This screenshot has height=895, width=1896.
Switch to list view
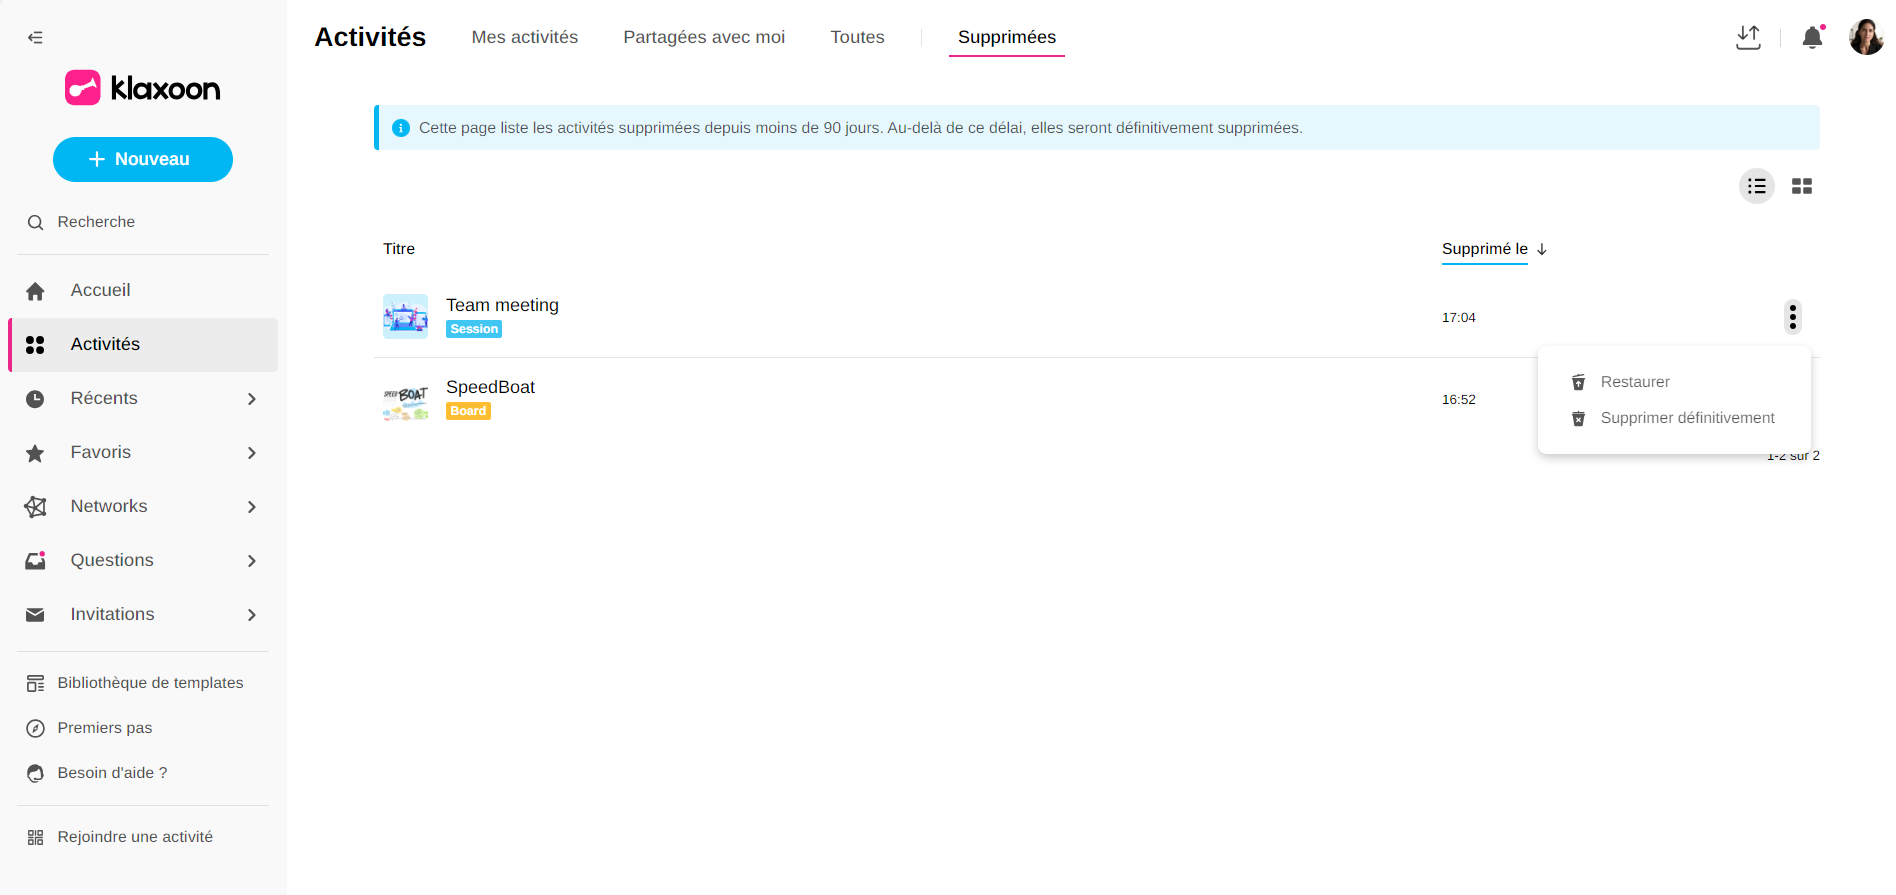click(x=1757, y=187)
